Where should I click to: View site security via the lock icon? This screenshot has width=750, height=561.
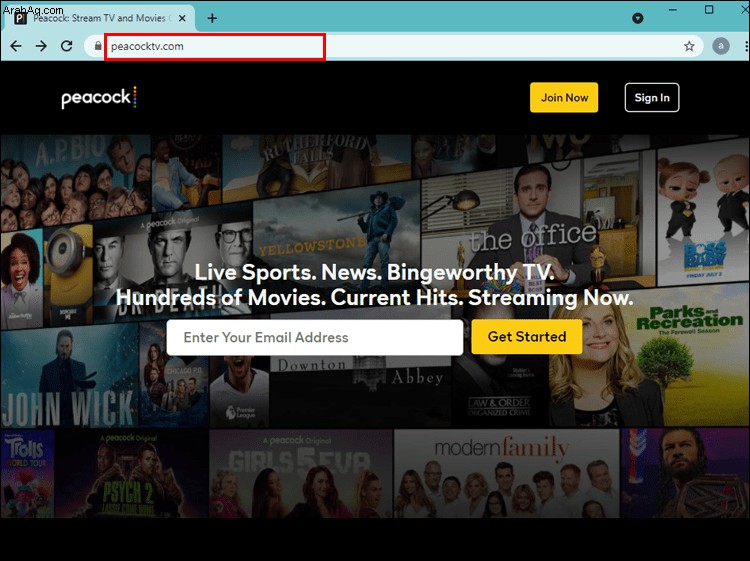(x=98, y=46)
